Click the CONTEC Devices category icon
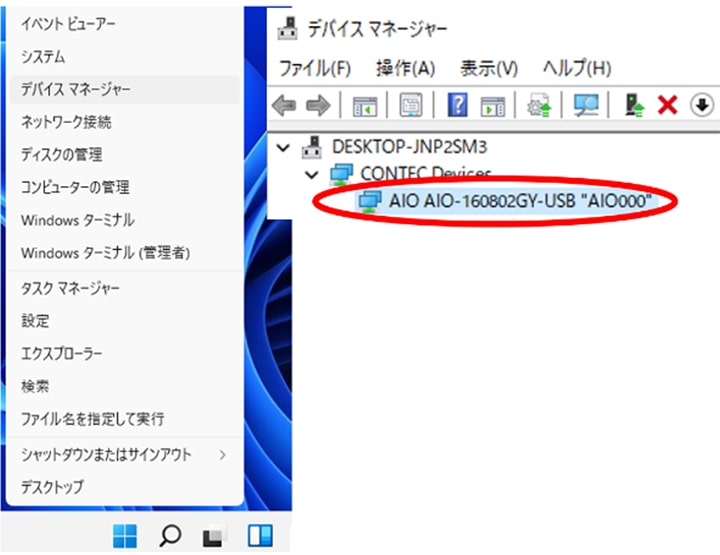This screenshot has height=555, width=720. (x=341, y=174)
